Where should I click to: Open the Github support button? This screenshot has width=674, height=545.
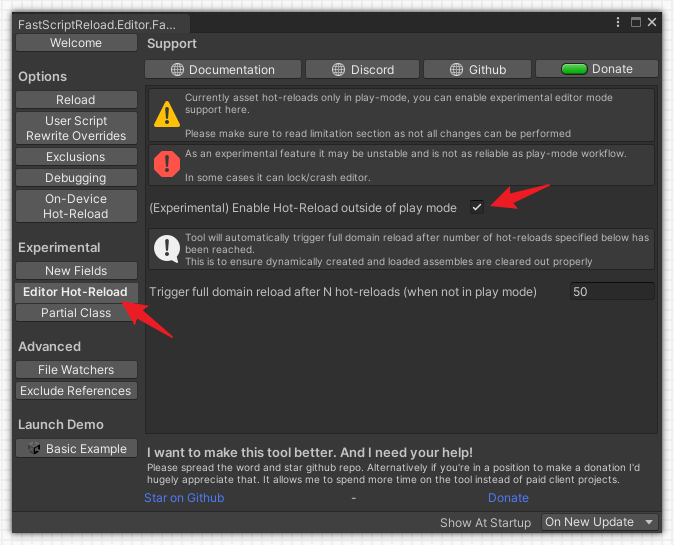coord(477,69)
